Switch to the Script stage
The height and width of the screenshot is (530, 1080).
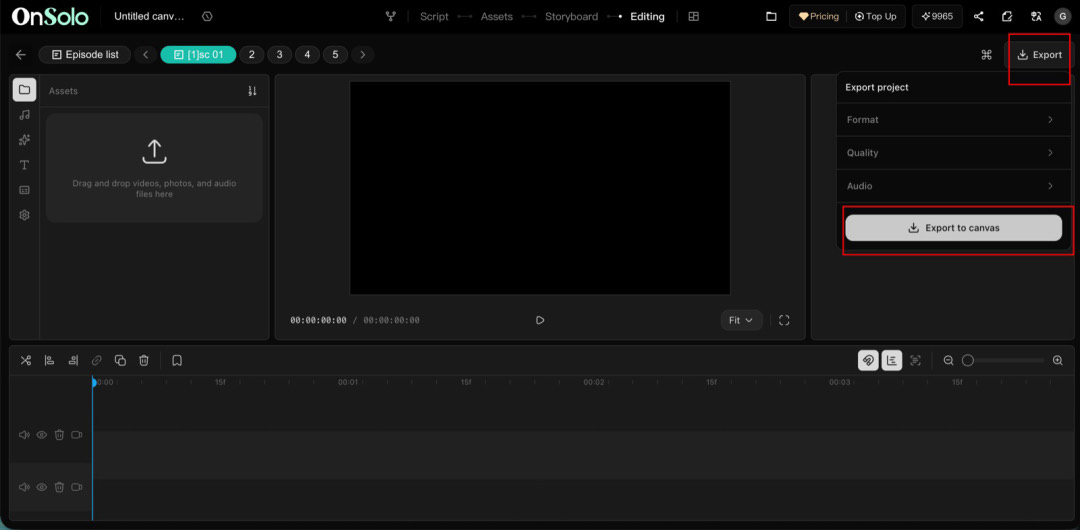[x=434, y=17]
